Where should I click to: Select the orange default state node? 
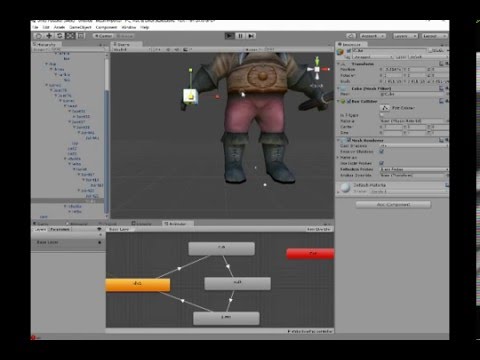pyautogui.click(x=138, y=285)
